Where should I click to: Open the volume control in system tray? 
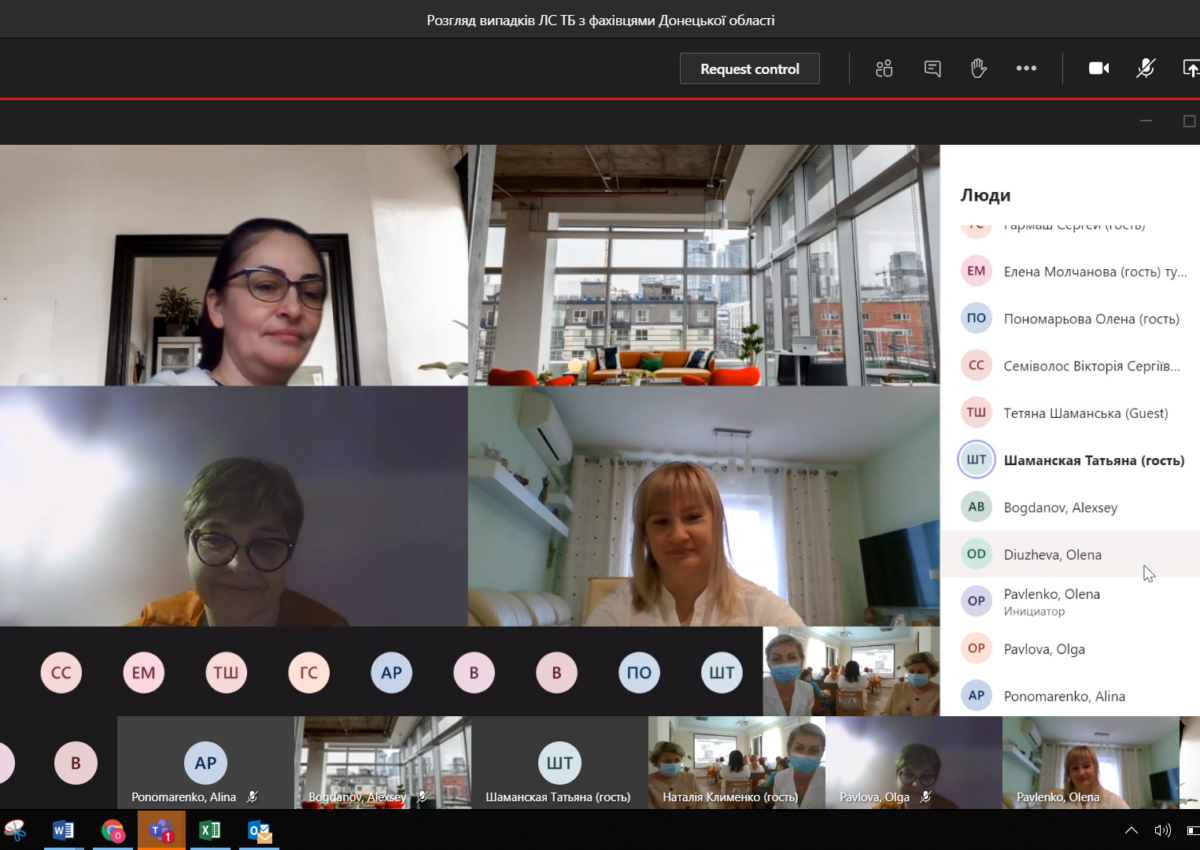tap(1163, 830)
